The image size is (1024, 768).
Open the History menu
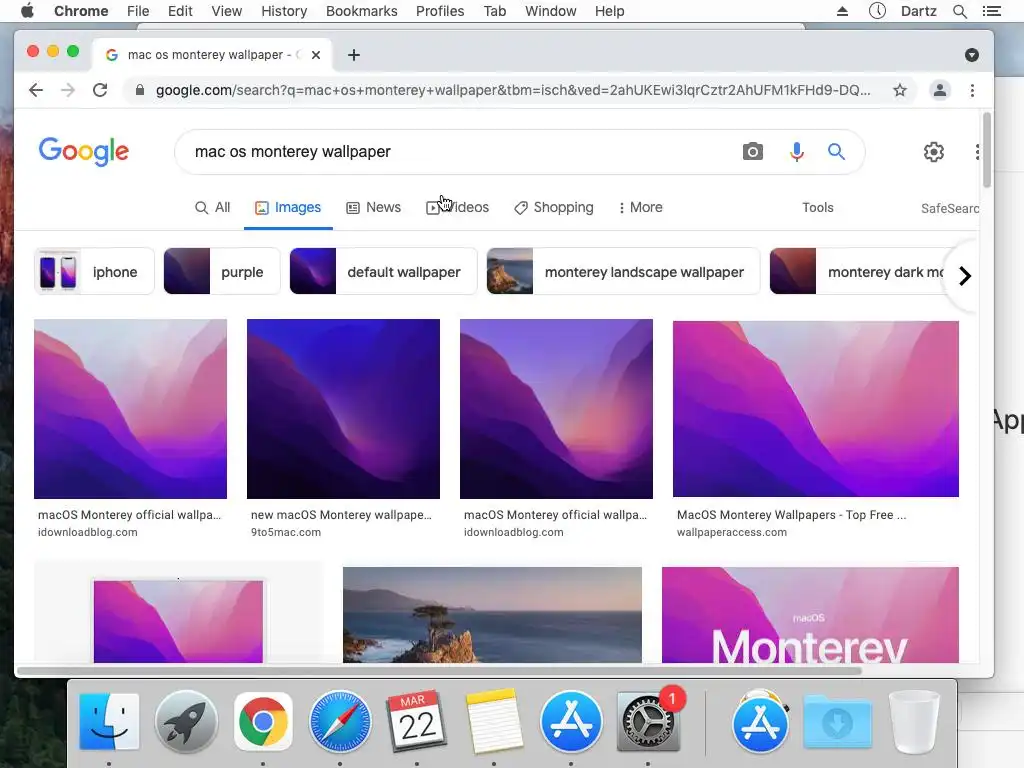point(284,11)
